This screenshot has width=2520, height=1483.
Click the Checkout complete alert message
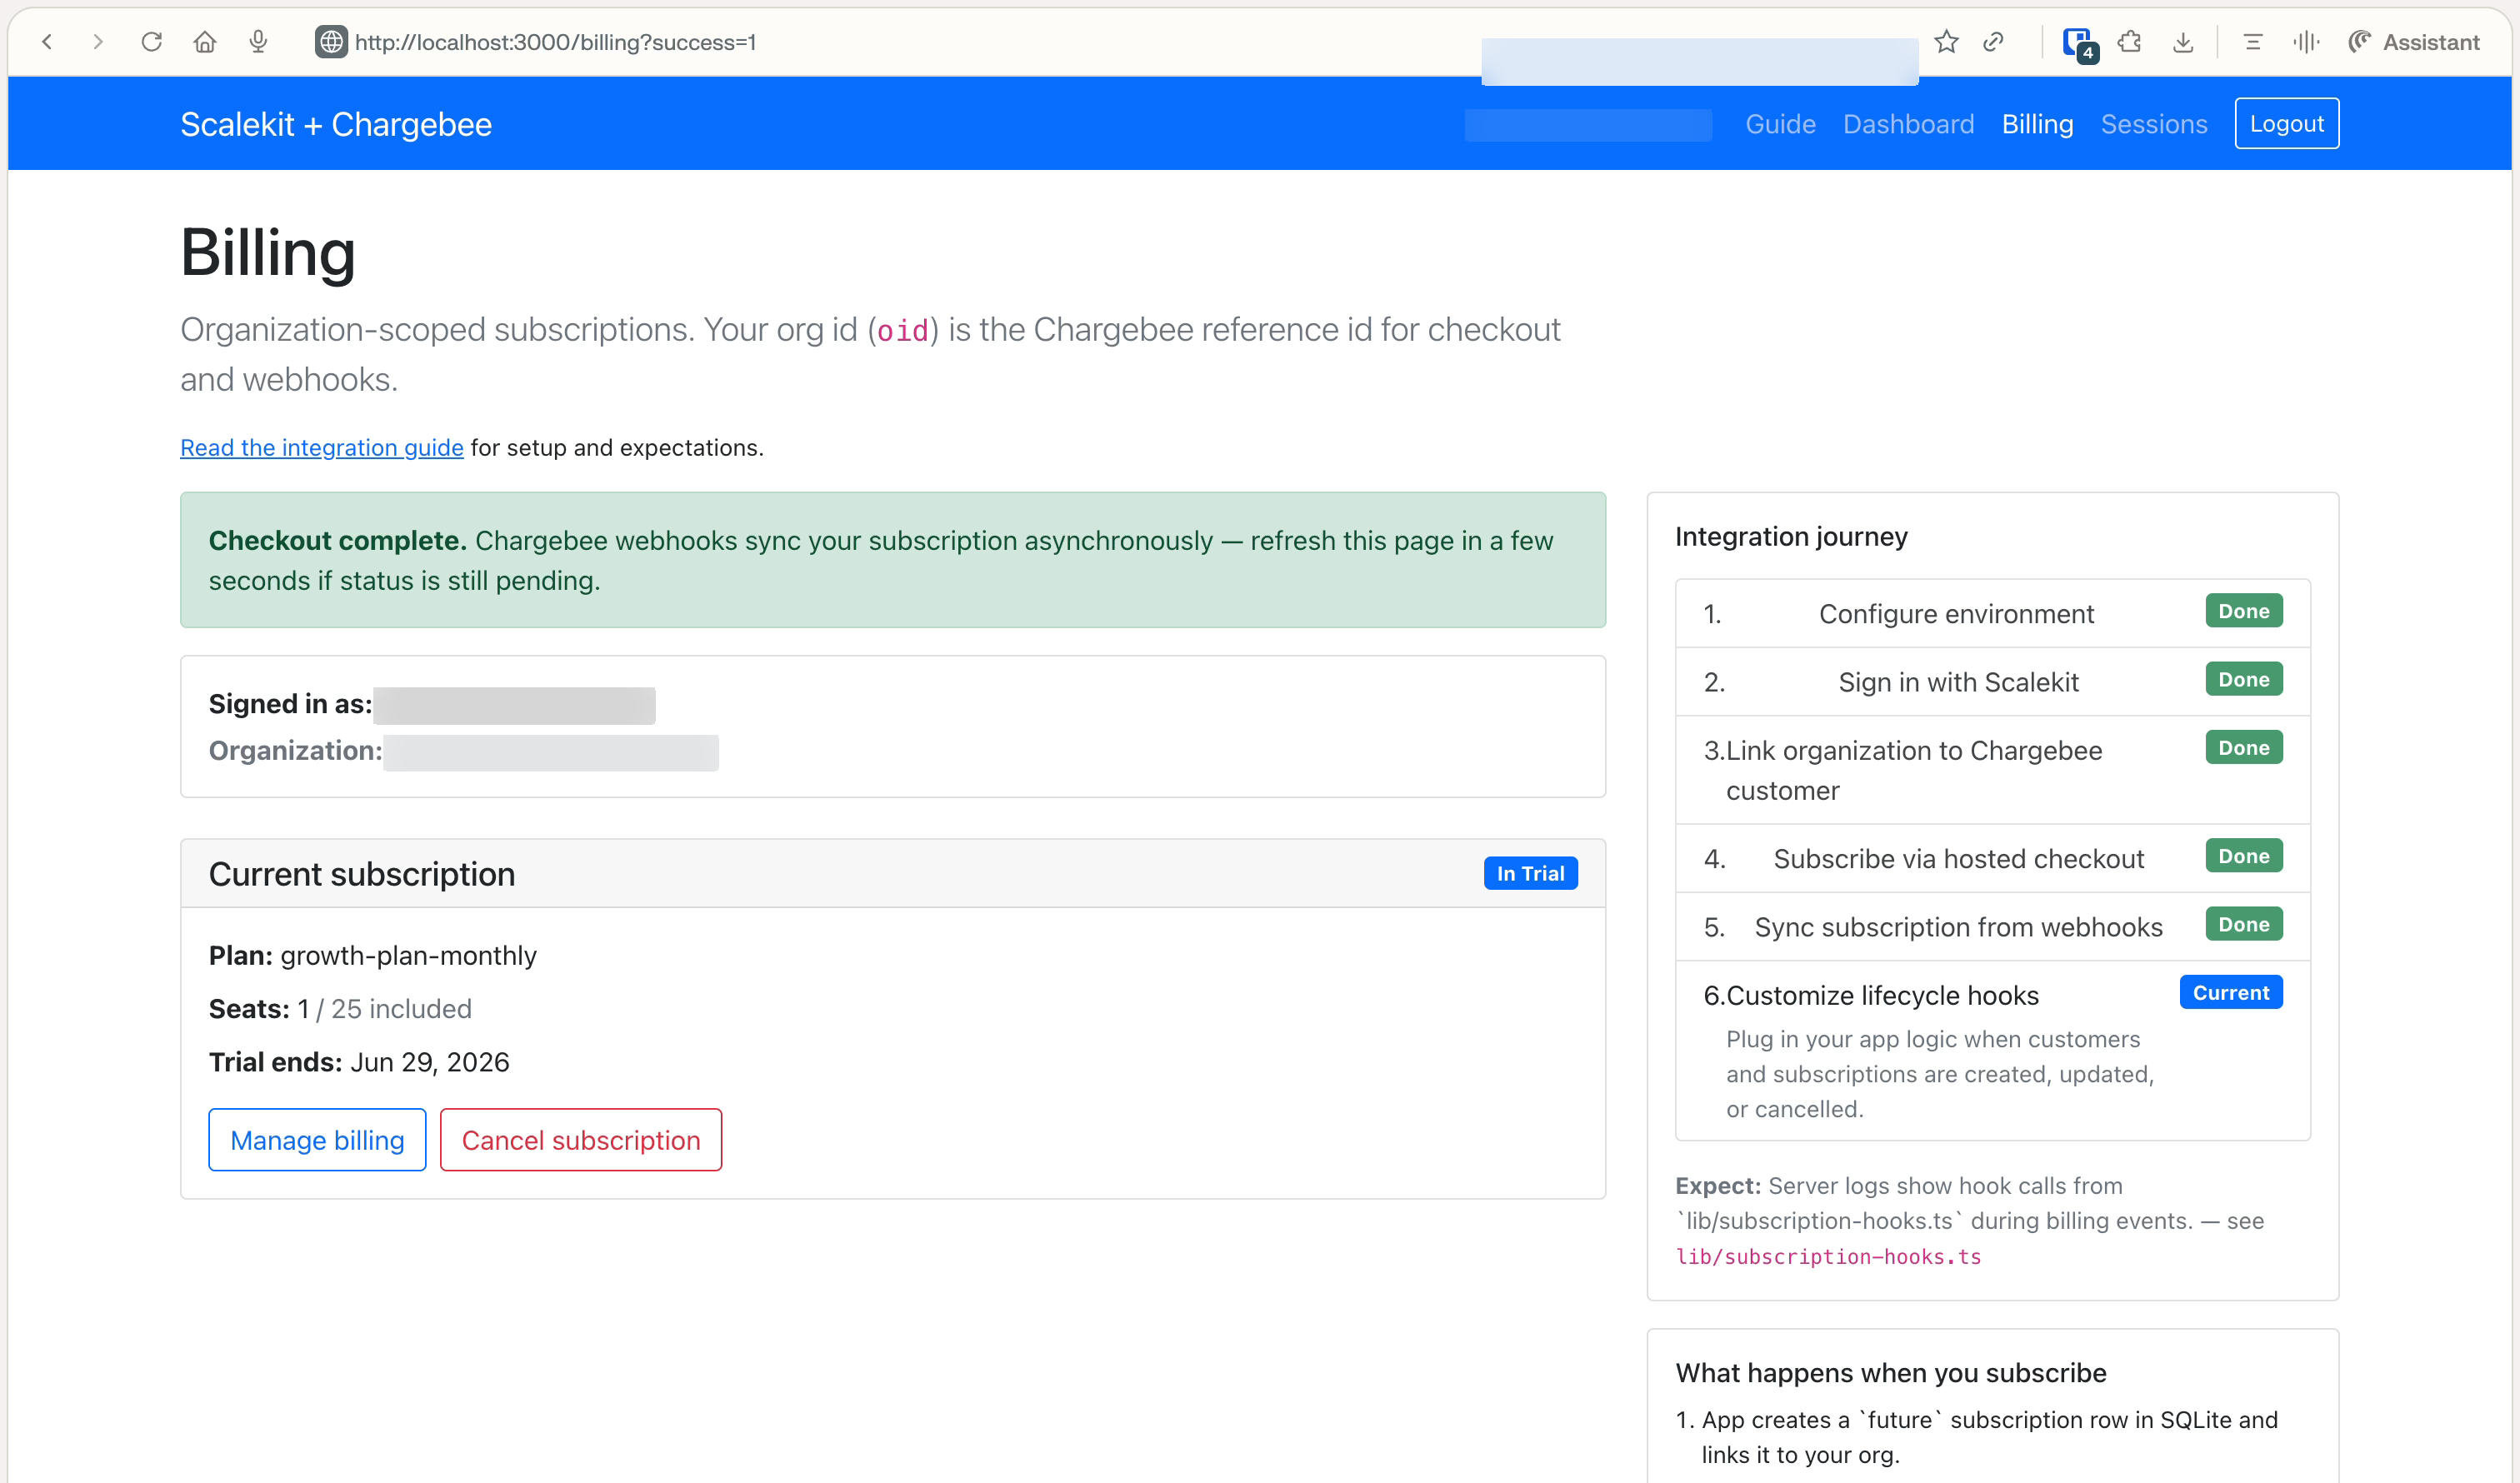coord(893,560)
